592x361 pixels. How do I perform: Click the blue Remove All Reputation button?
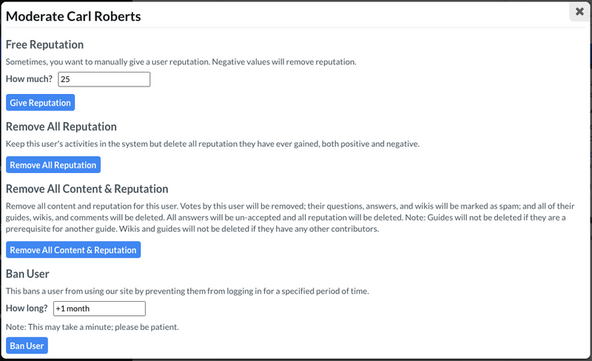point(53,165)
